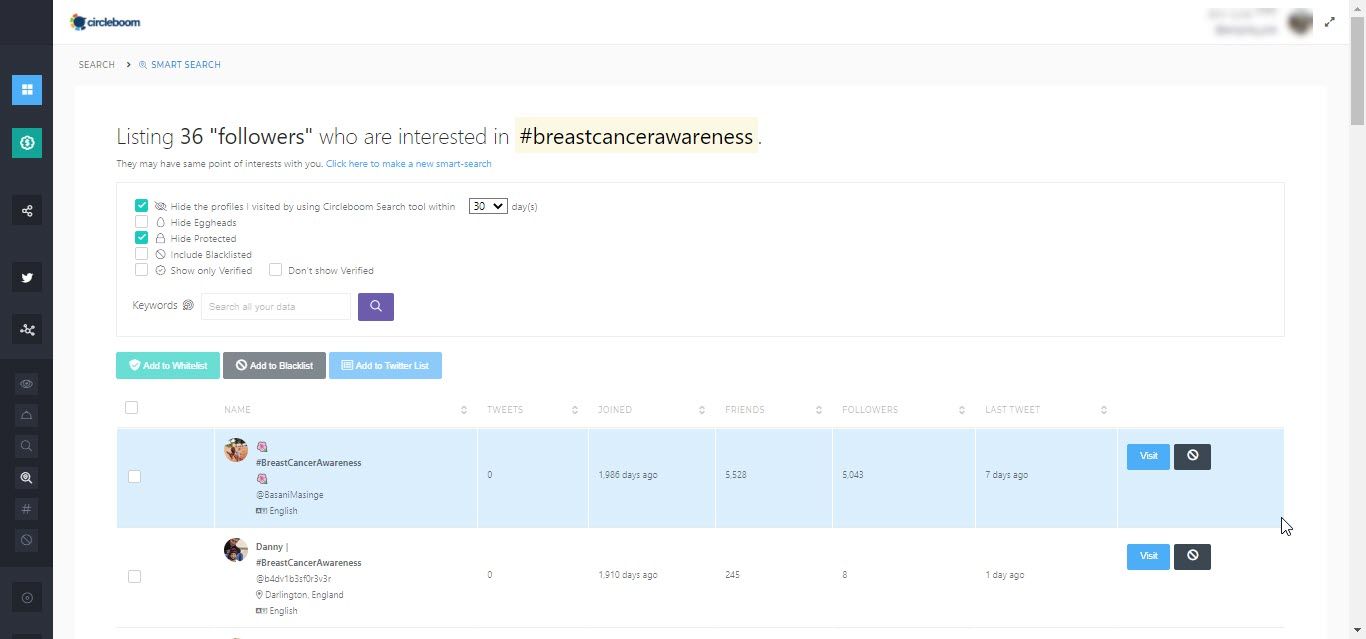Click the @BasaniMasinge handle text

[x=290, y=495]
